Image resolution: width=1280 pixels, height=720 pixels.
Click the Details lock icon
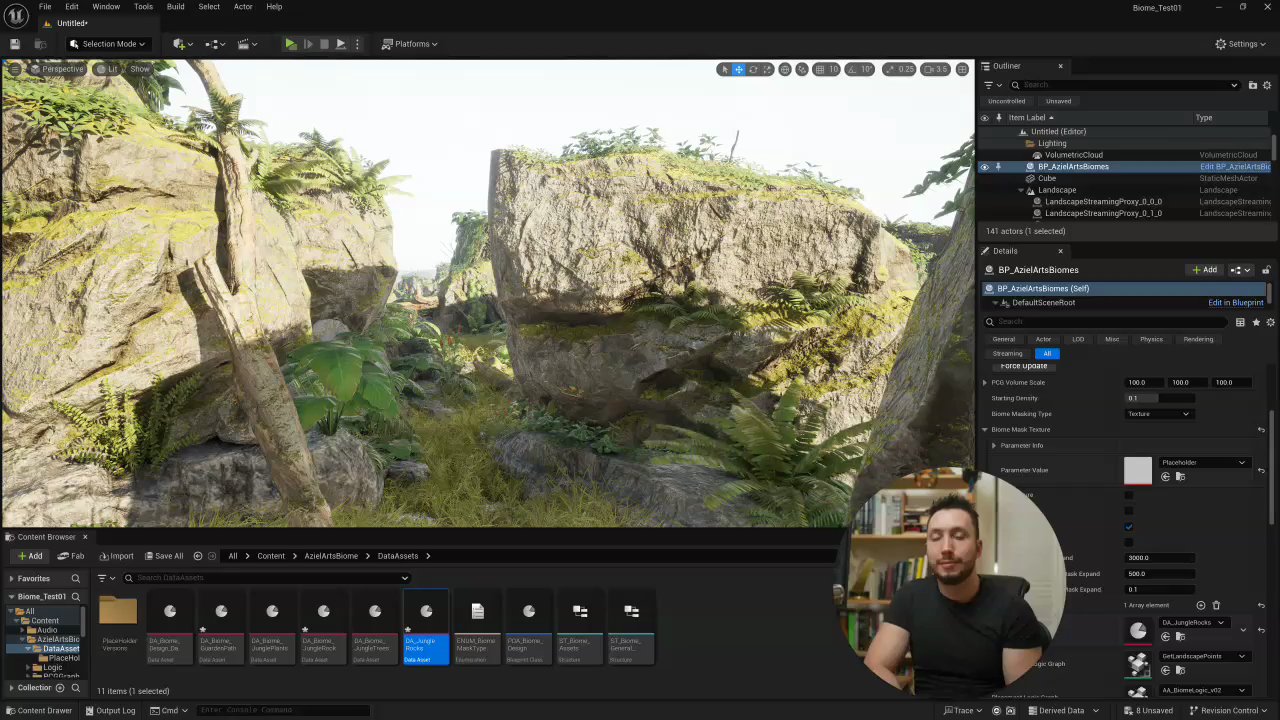pos(1266,270)
